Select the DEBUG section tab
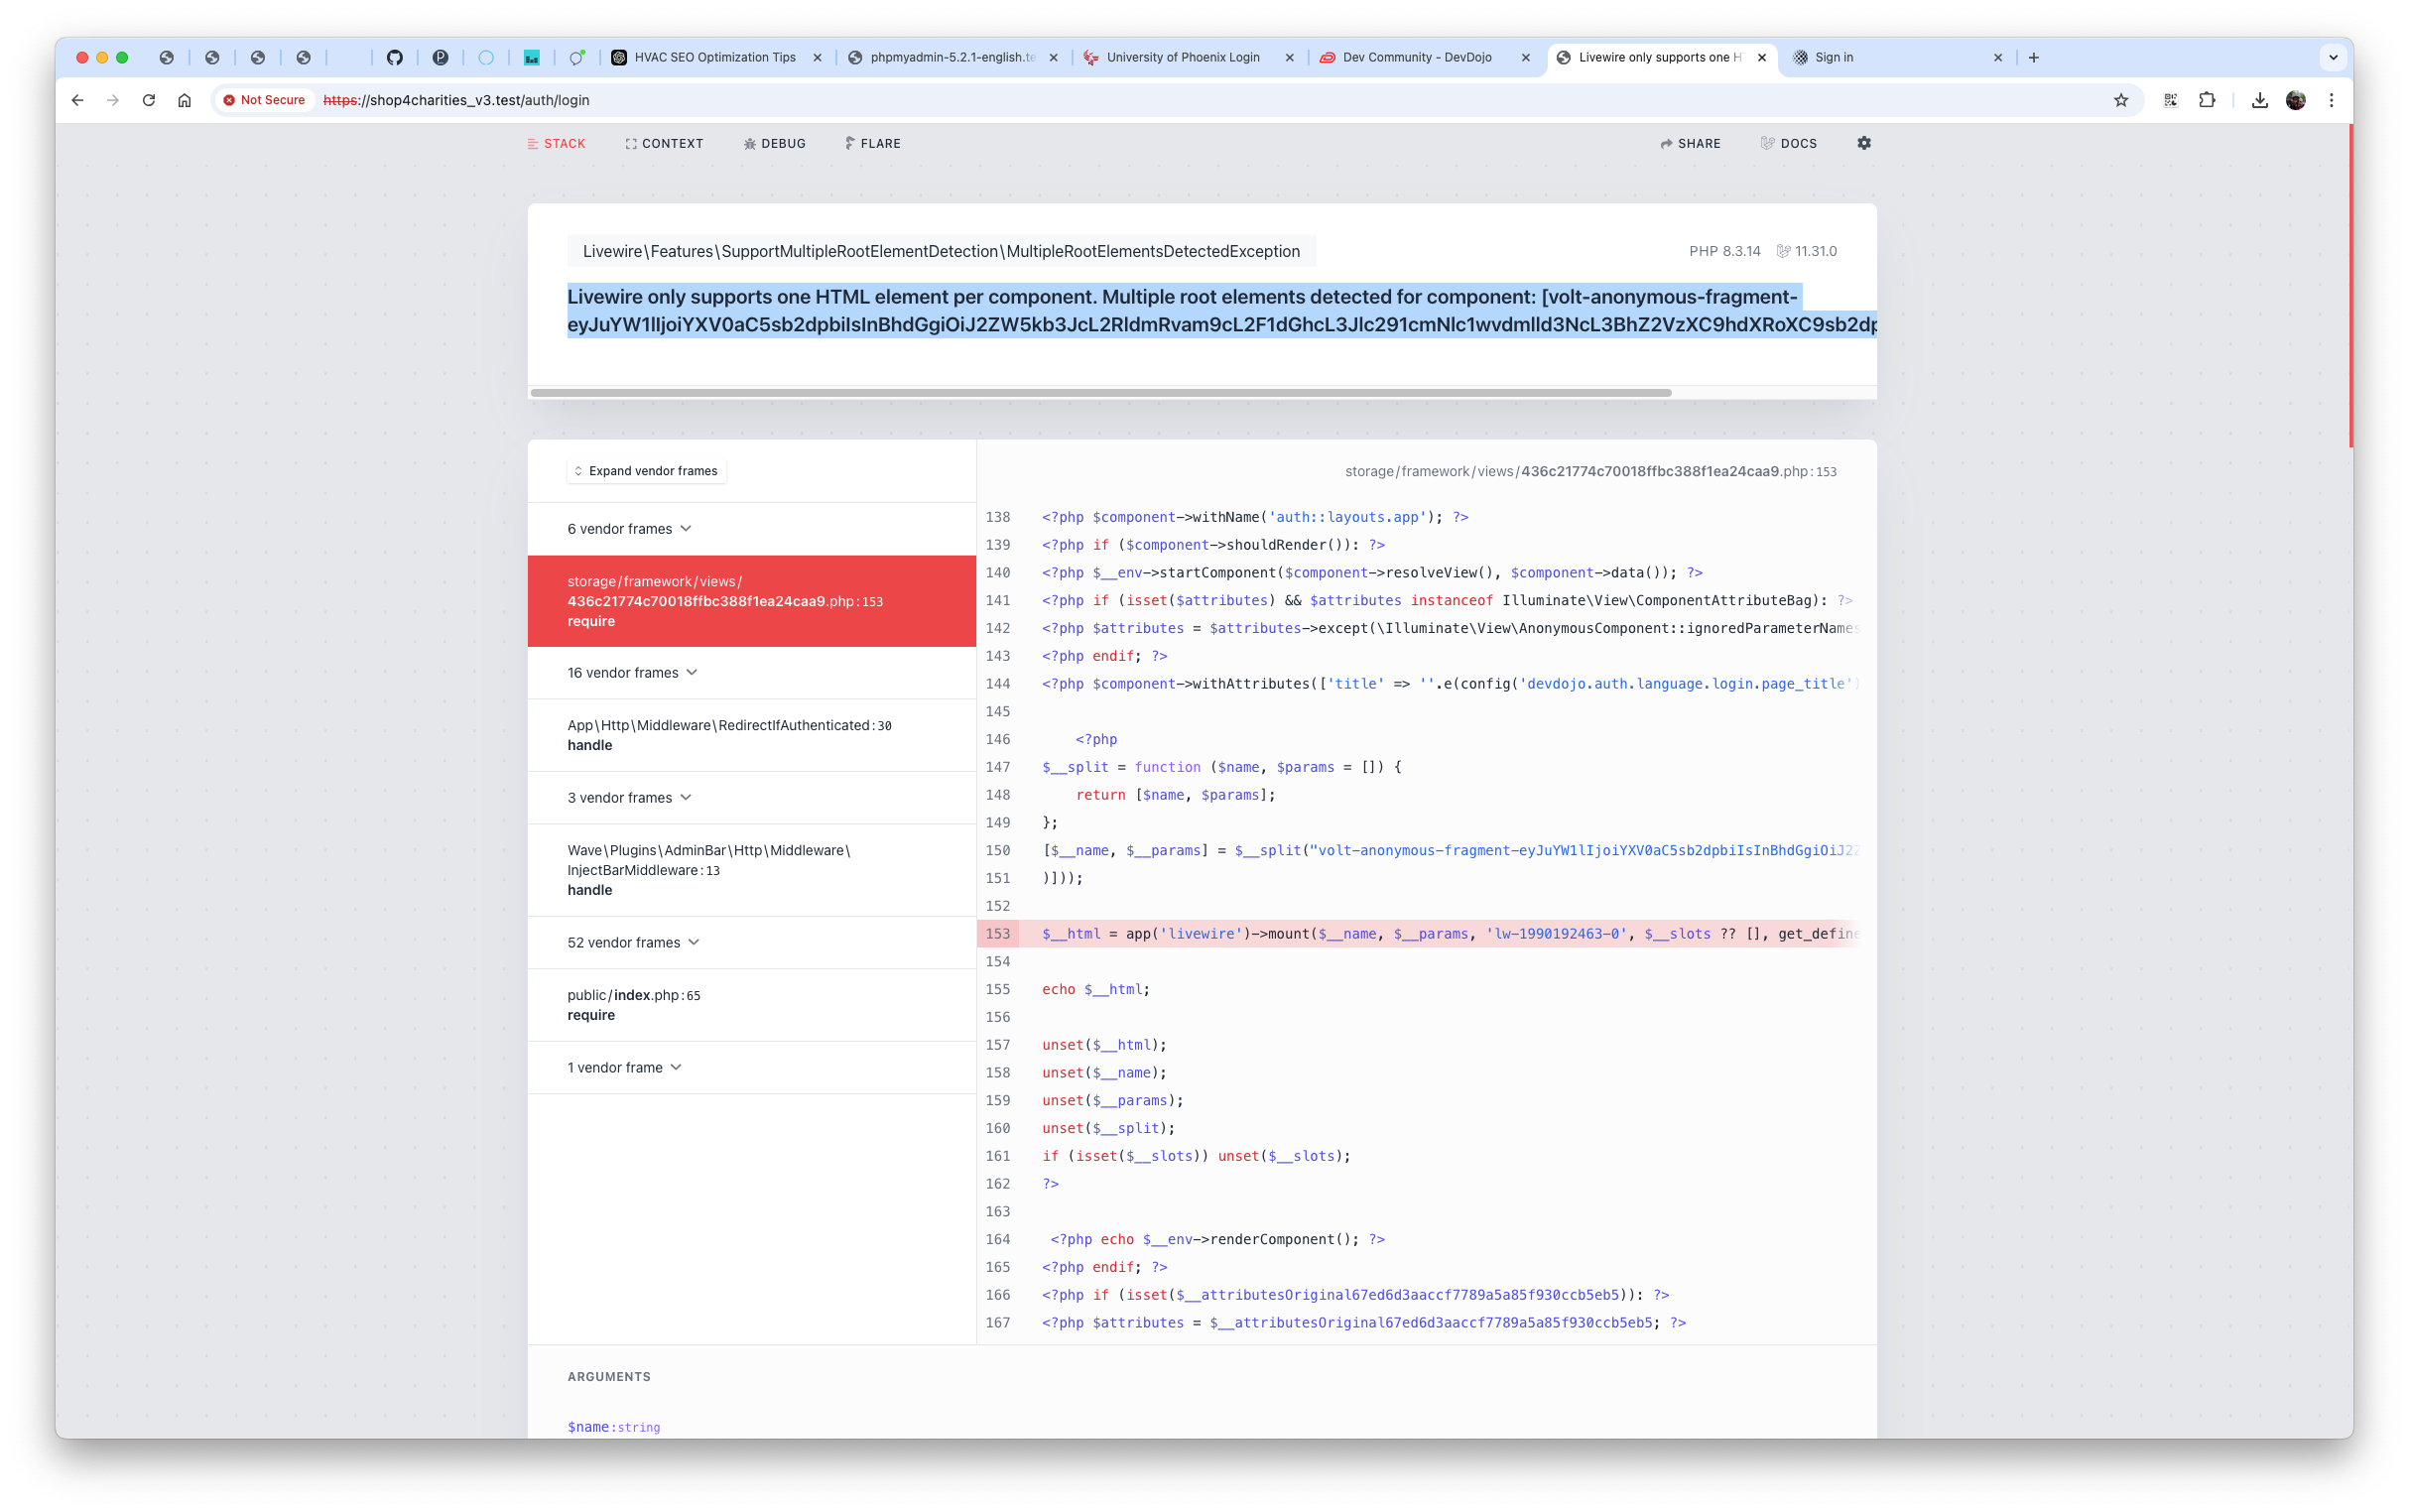 [x=775, y=144]
